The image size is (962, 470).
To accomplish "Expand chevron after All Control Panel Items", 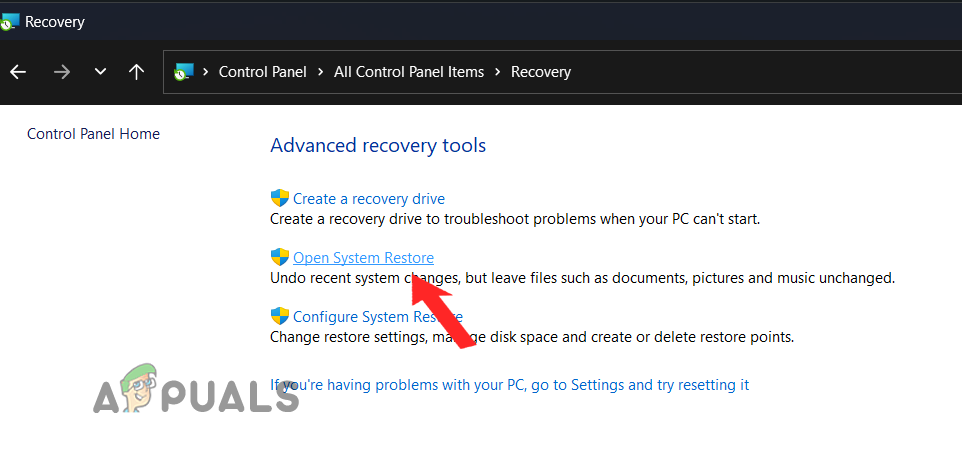I will tap(498, 72).
